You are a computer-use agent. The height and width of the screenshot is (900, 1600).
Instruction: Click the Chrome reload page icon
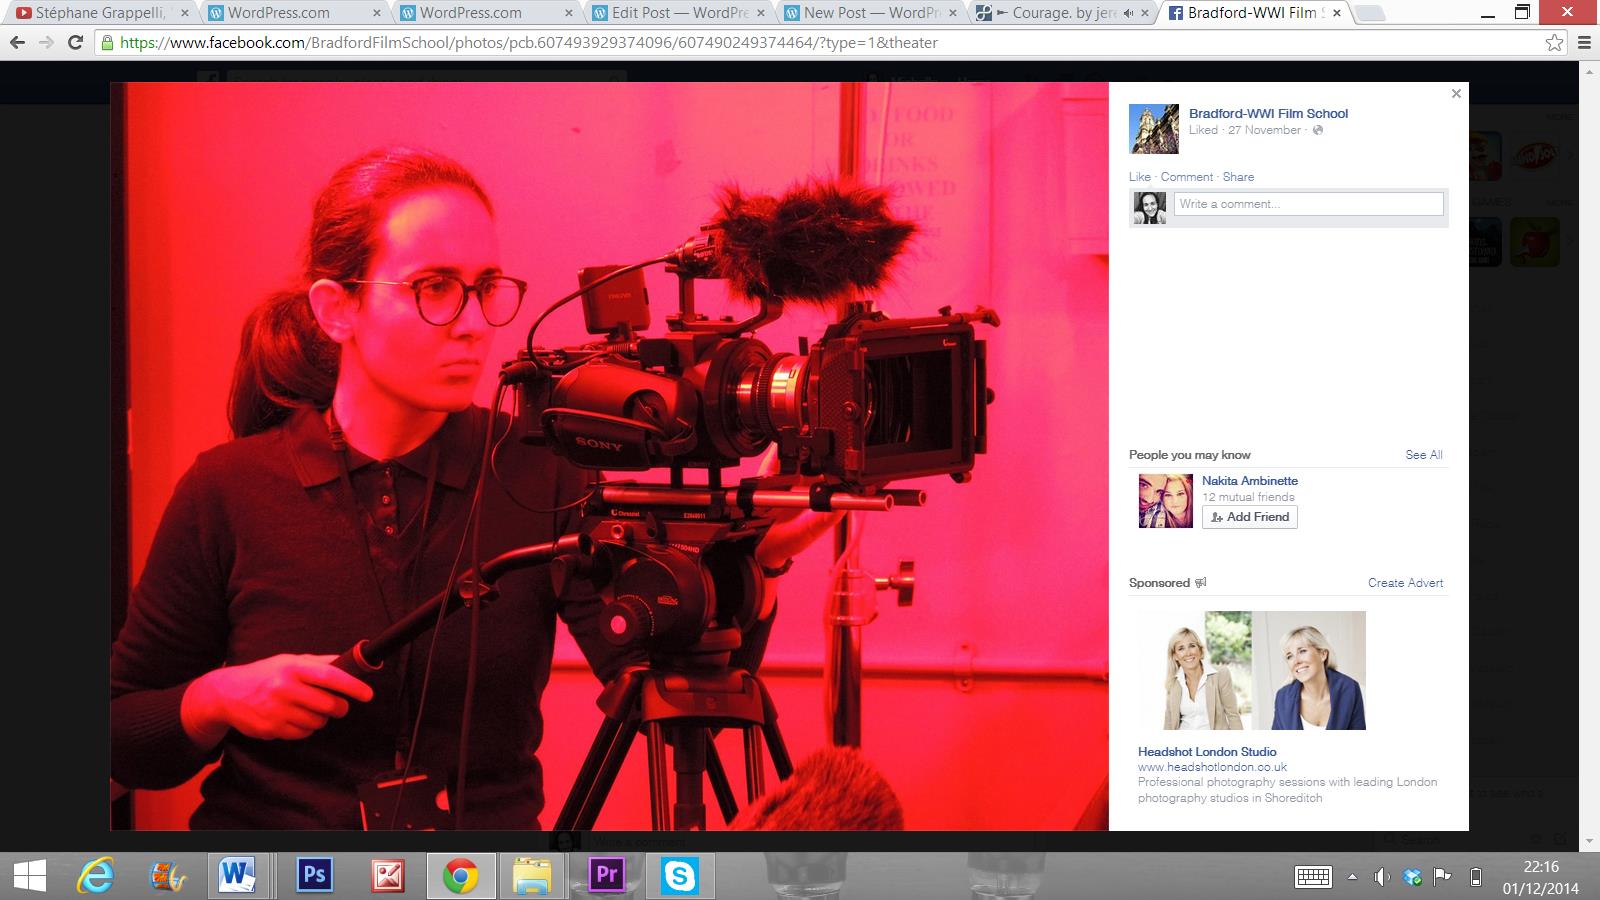coord(75,43)
